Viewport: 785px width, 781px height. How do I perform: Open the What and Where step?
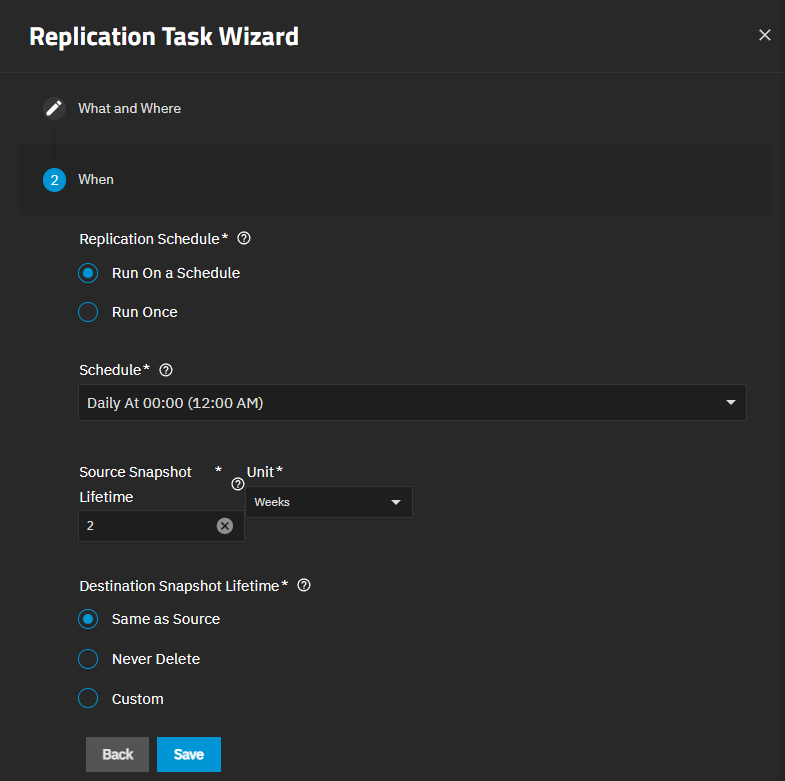tap(129, 108)
